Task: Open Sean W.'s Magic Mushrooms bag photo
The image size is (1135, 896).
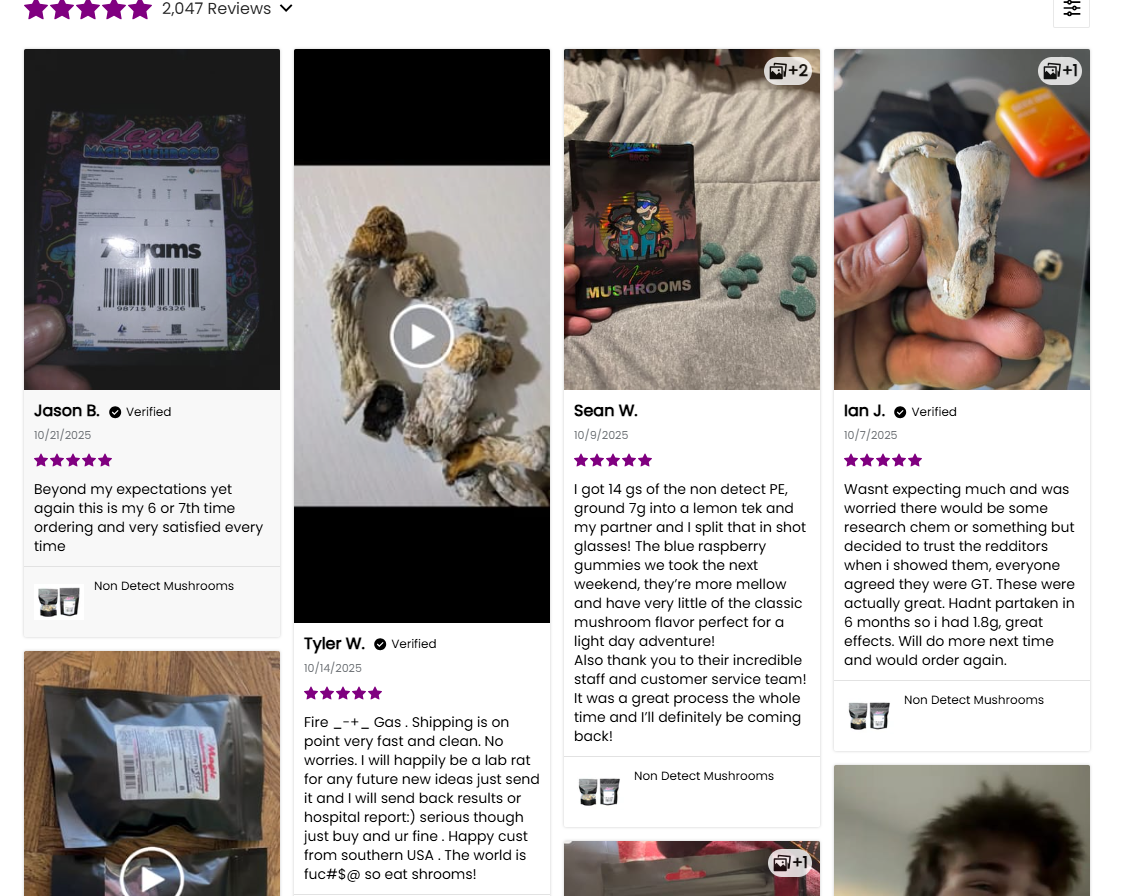Action: (x=692, y=219)
